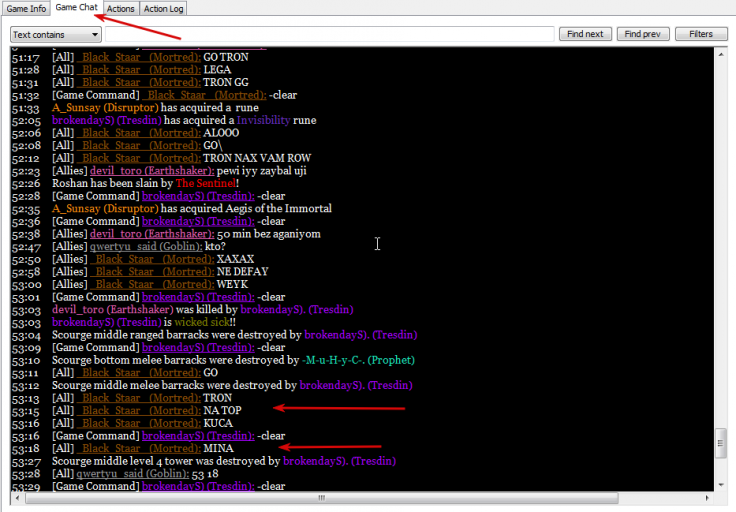The width and height of the screenshot is (736, 512).
Task: Click timestamp 52:26
Action: pos(26,184)
